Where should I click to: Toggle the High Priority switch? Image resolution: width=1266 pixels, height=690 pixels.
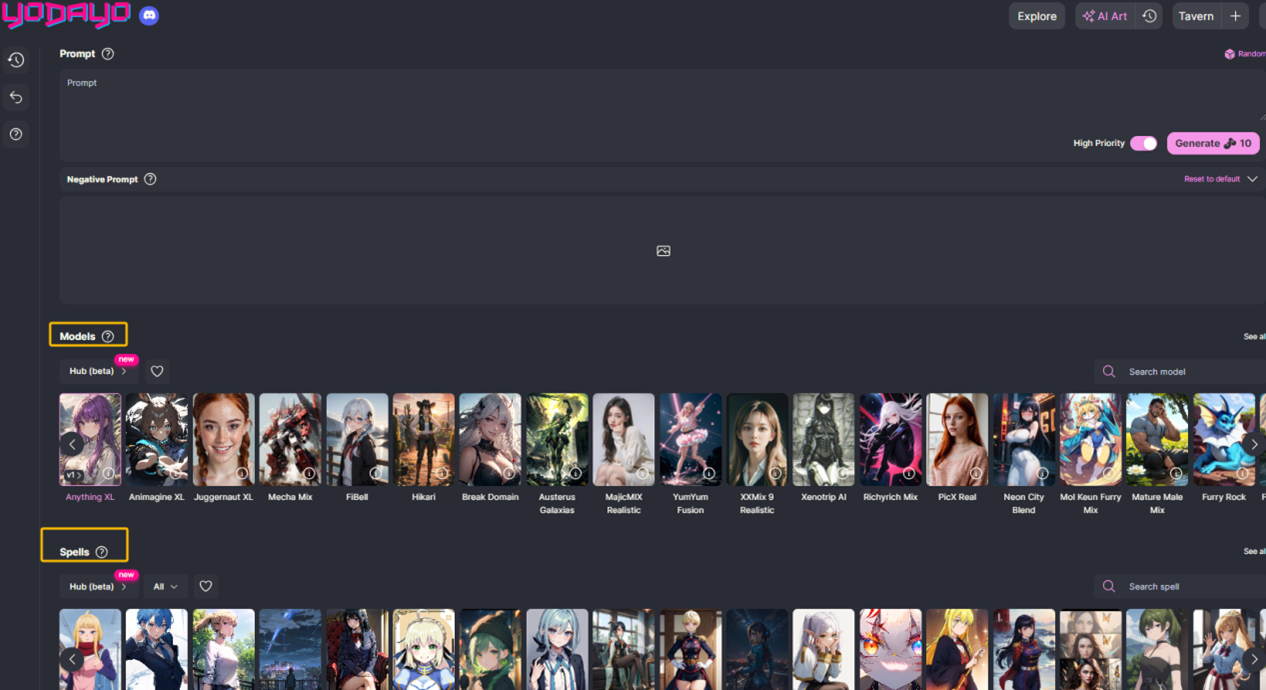pyautogui.click(x=1143, y=143)
